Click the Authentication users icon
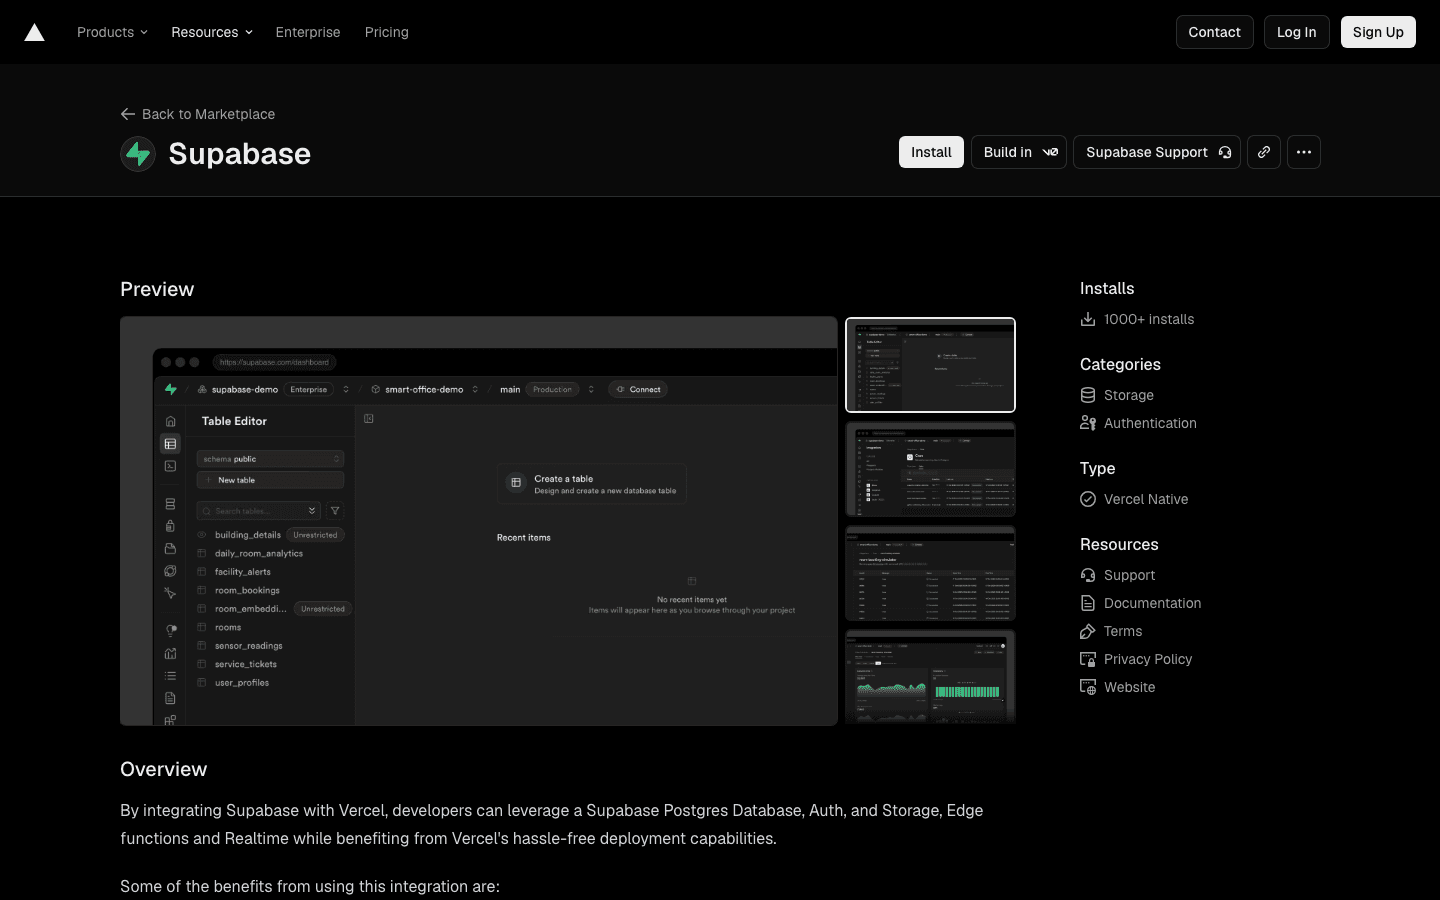This screenshot has height=900, width=1440. point(1088,423)
